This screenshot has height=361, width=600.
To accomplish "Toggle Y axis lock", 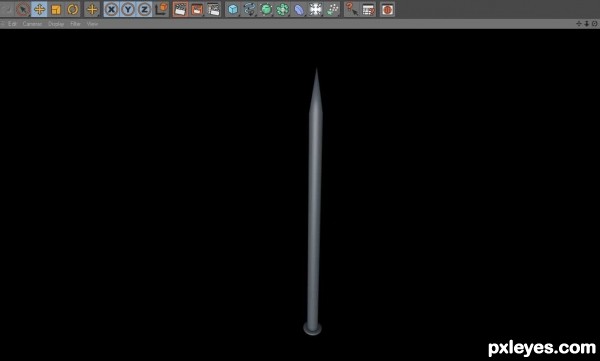I will pos(128,9).
